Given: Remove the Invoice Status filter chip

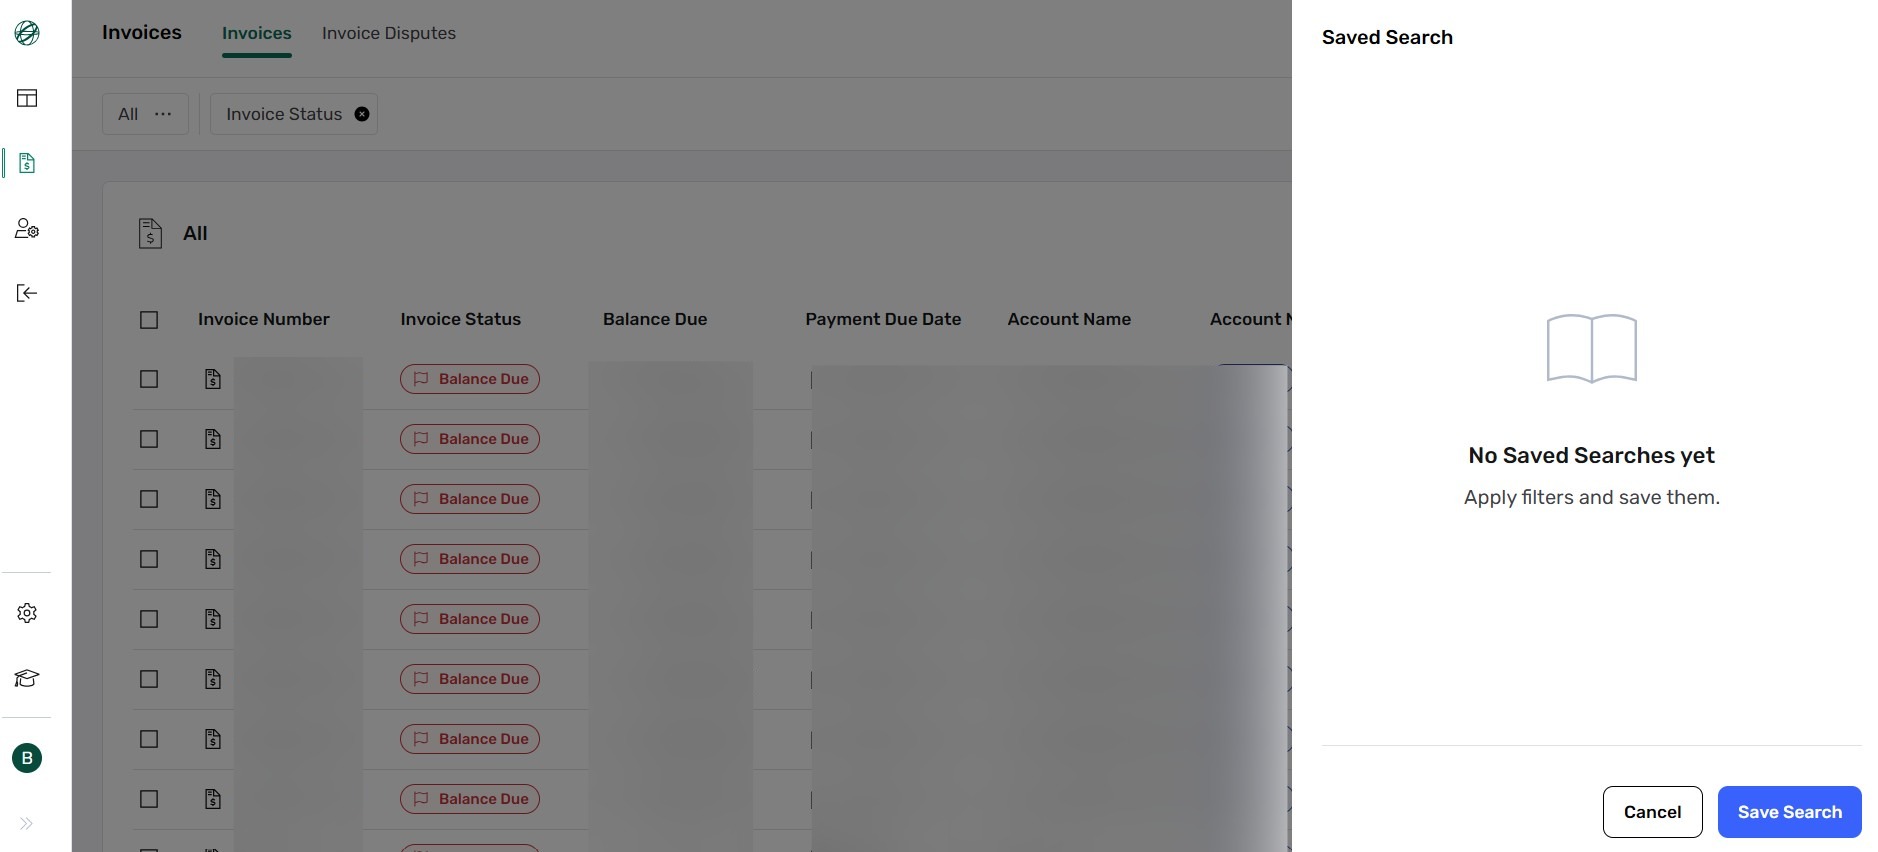Looking at the screenshot, I should point(362,114).
